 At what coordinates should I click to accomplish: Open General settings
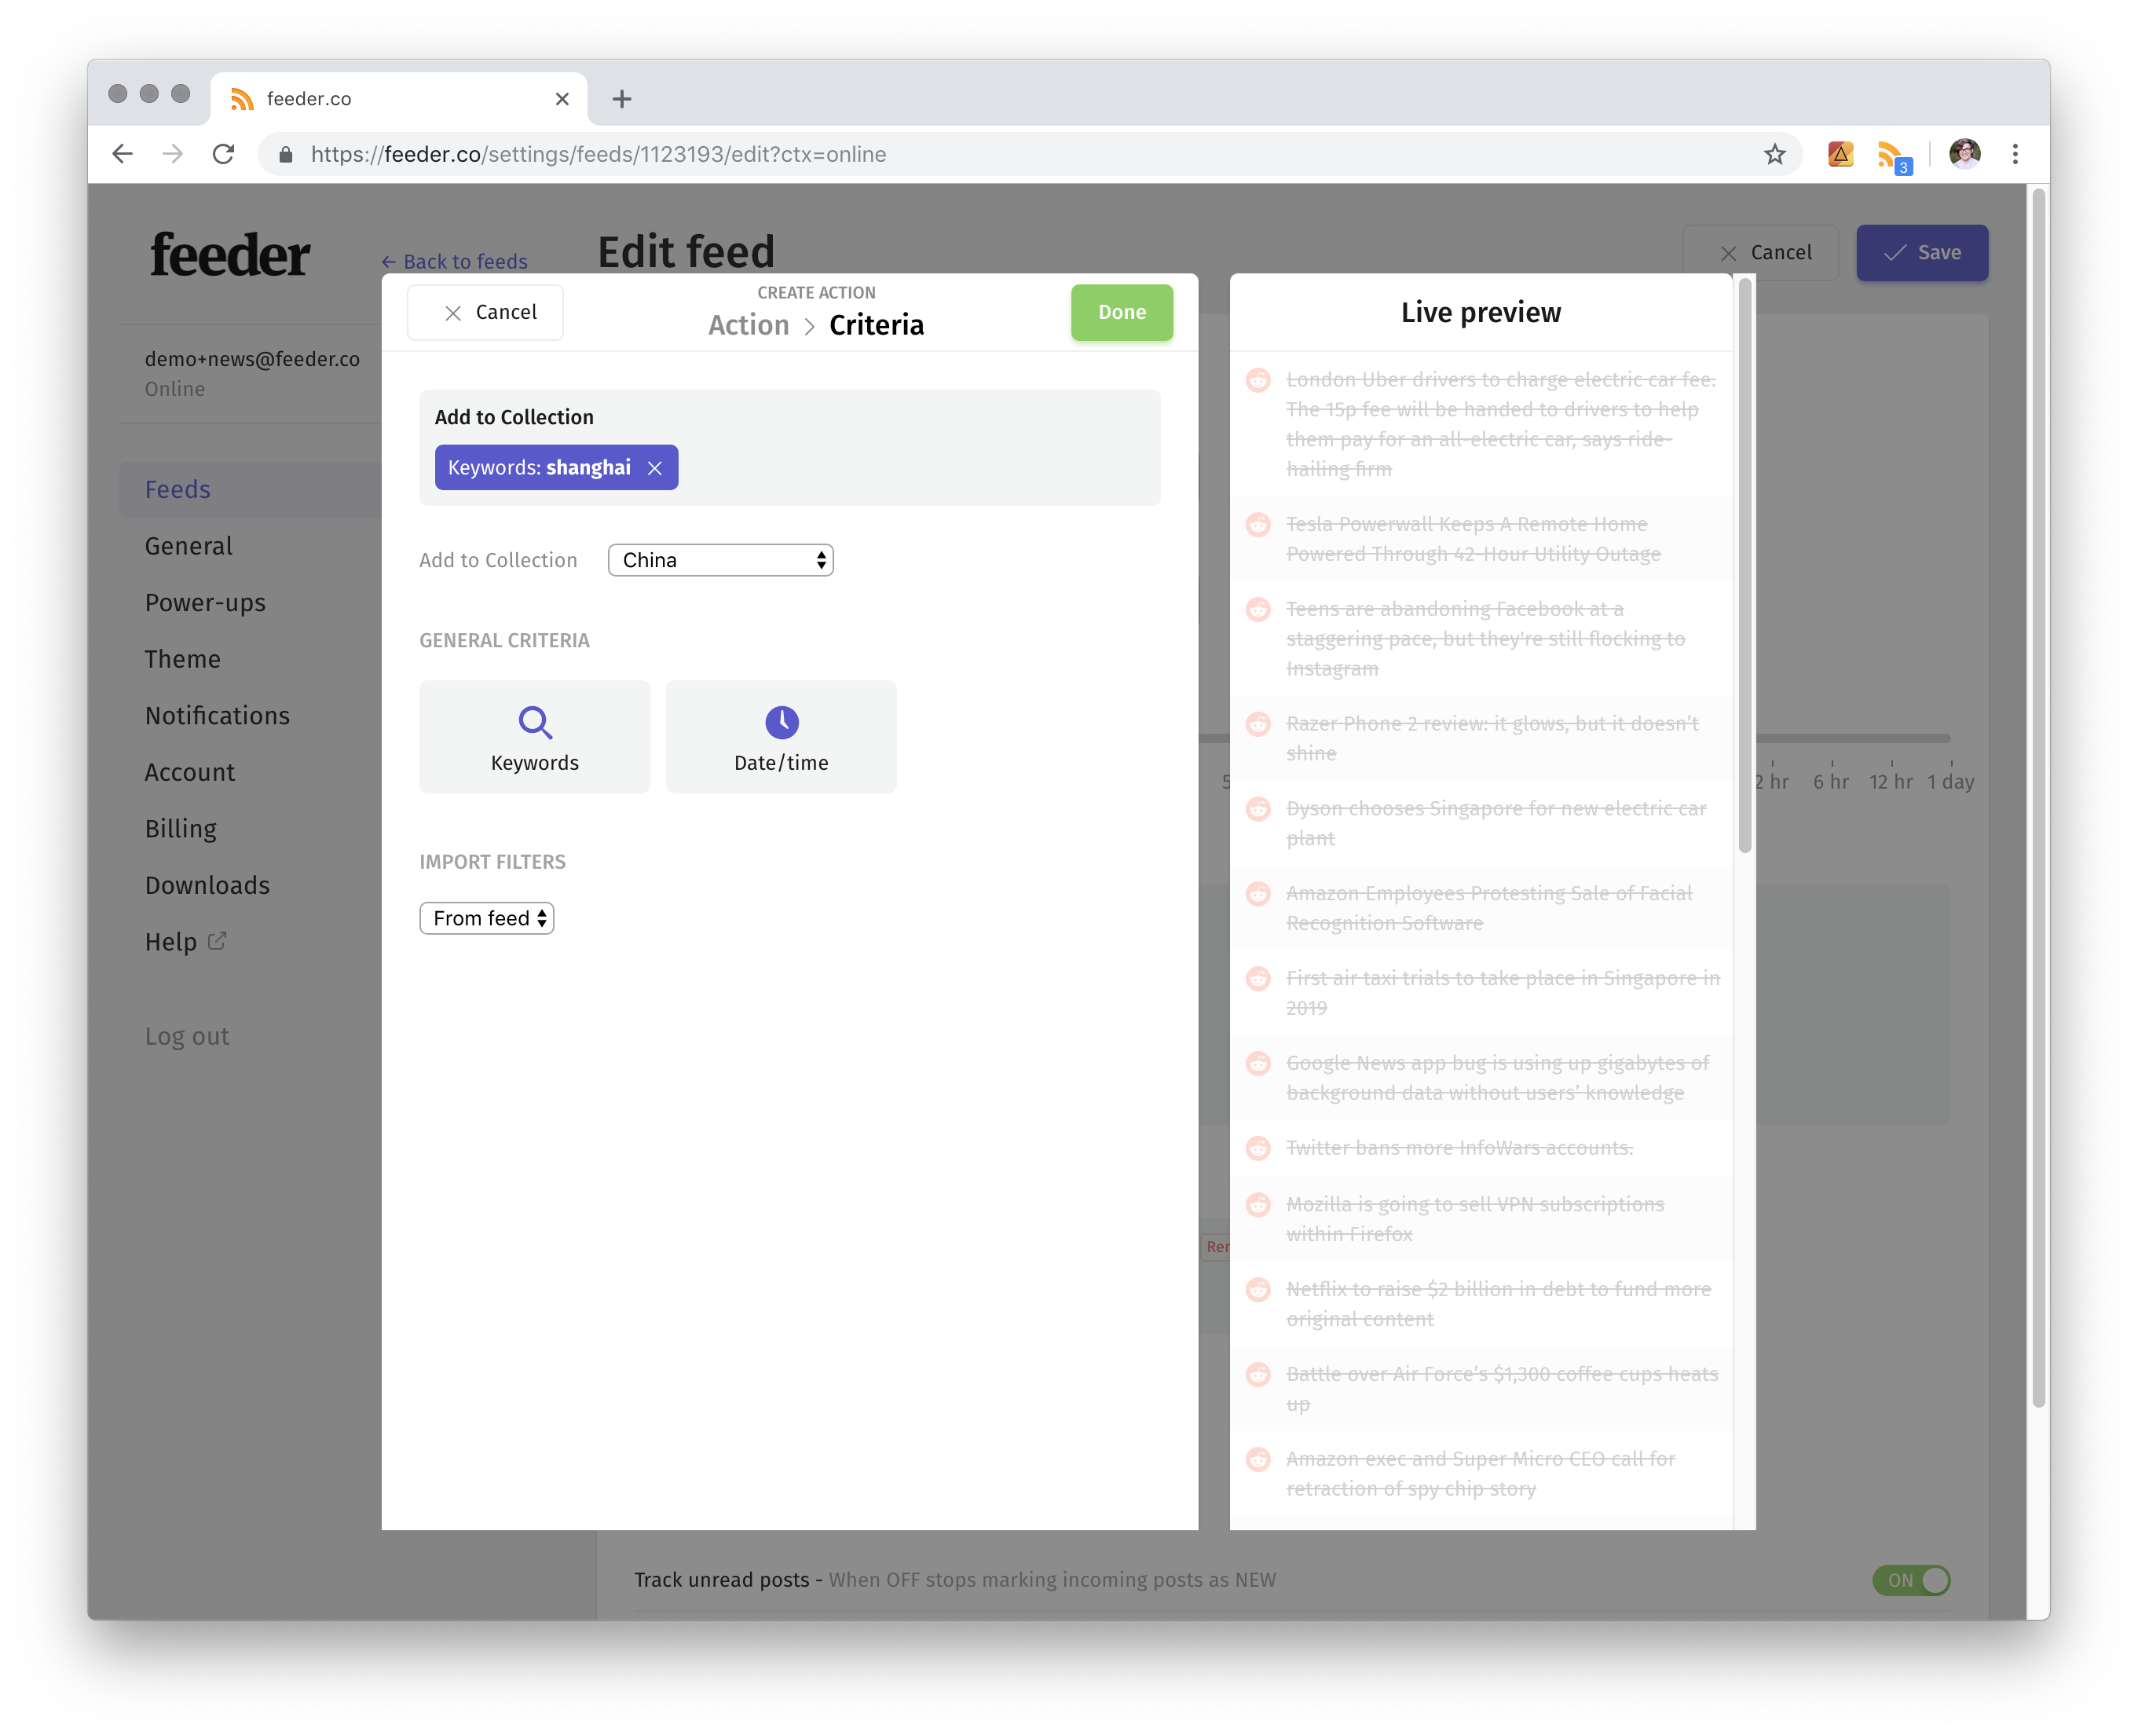tap(188, 546)
